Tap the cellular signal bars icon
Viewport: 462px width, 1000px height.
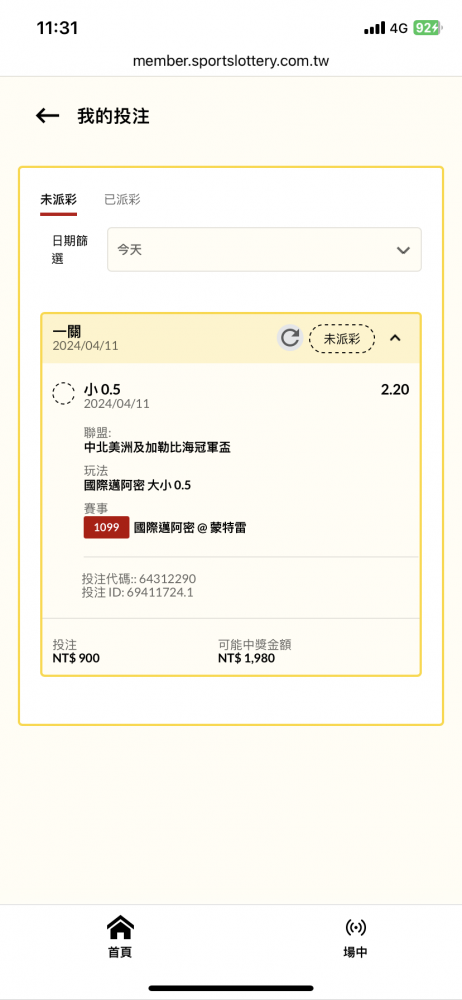tap(375, 28)
